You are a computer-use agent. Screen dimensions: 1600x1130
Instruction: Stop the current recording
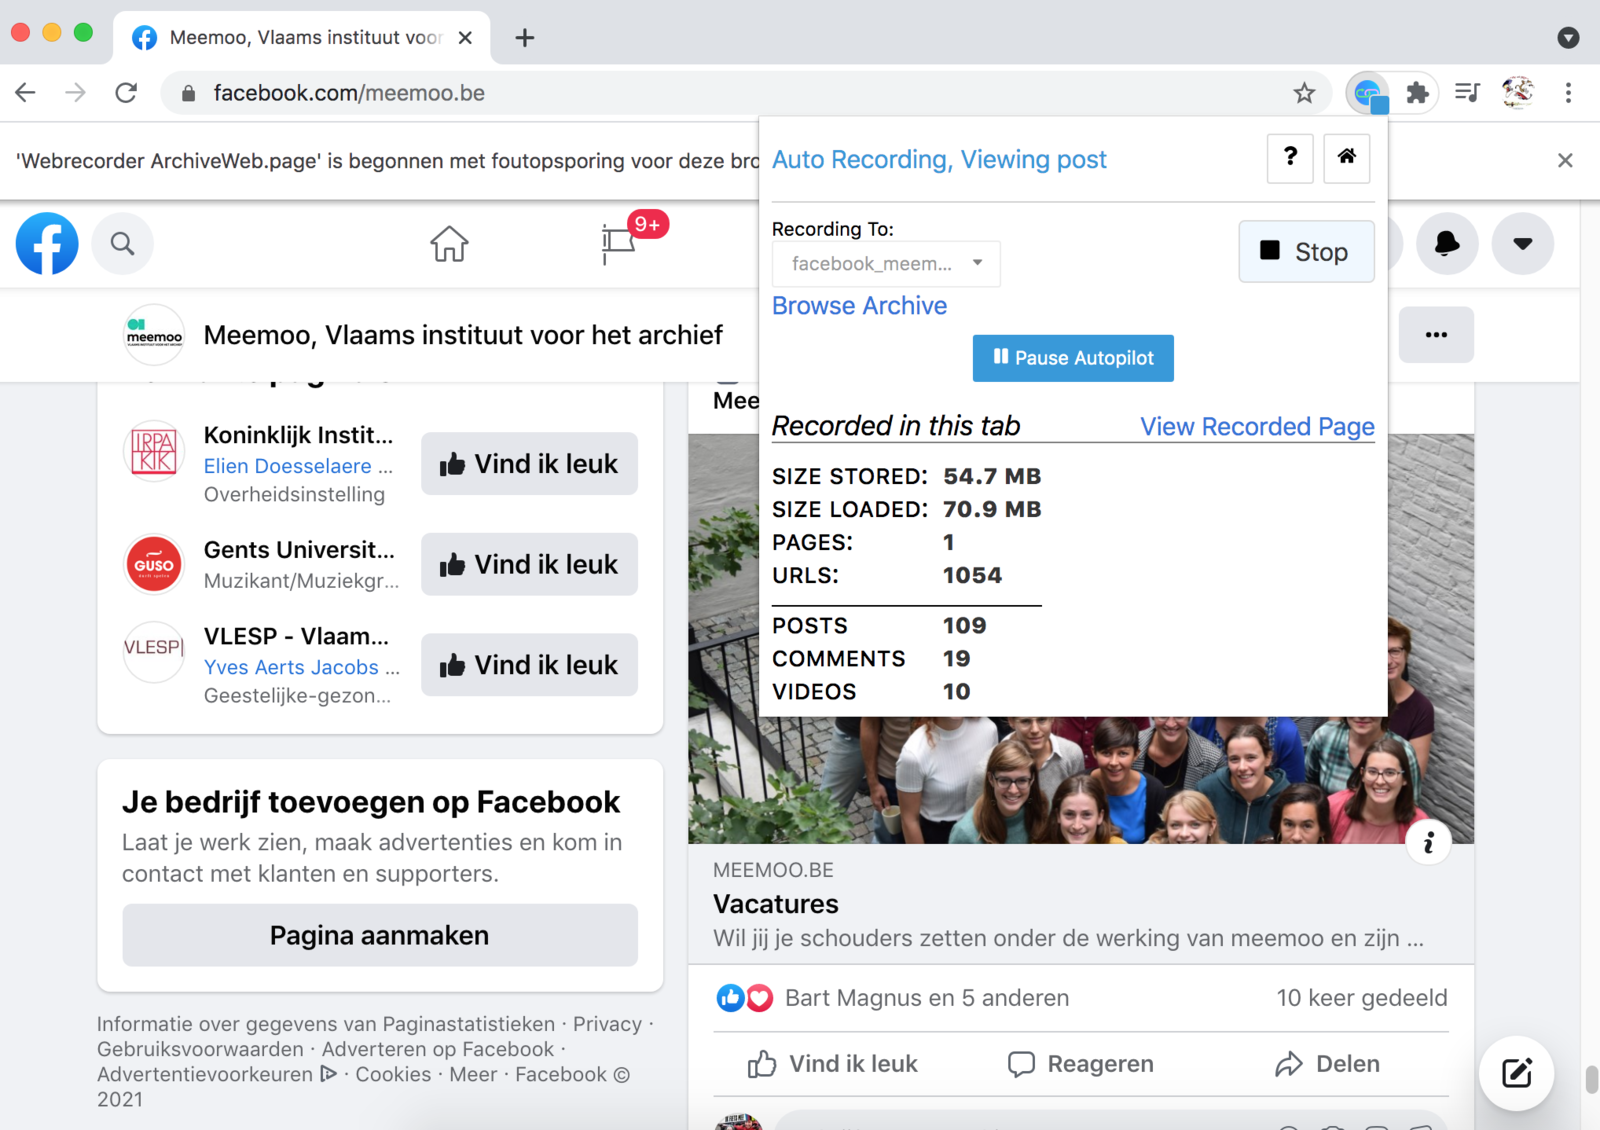pyautogui.click(x=1306, y=252)
